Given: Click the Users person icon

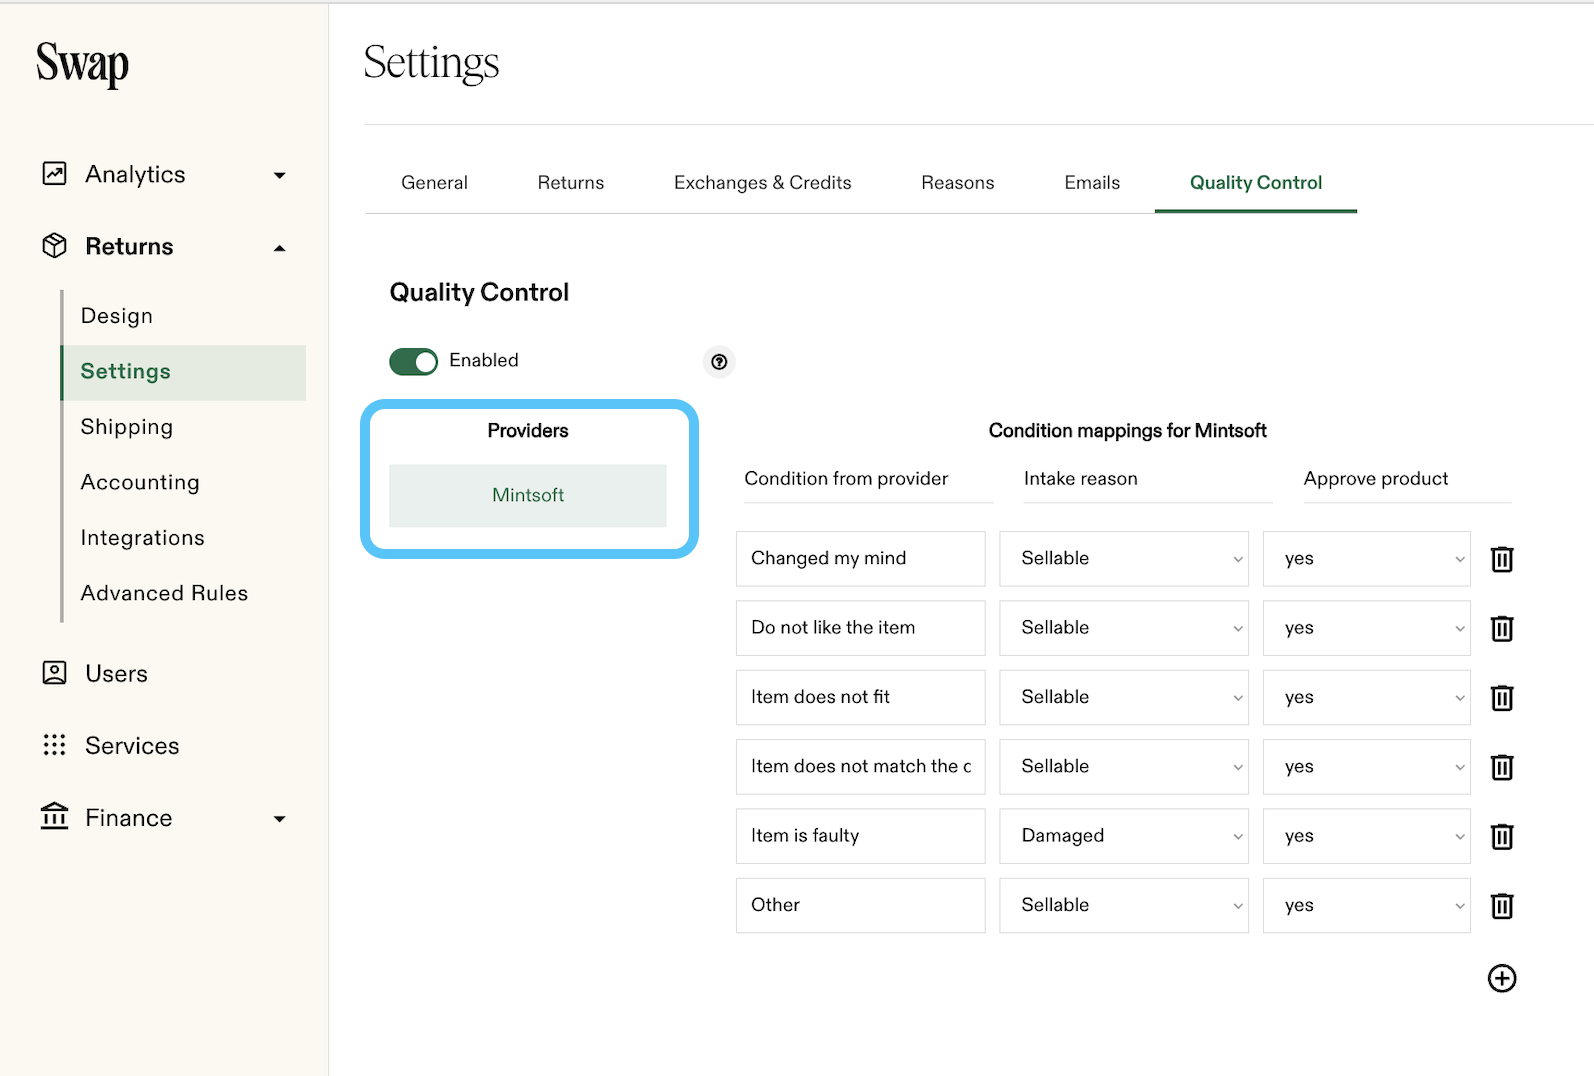Looking at the screenshot, I should point(55,673).
